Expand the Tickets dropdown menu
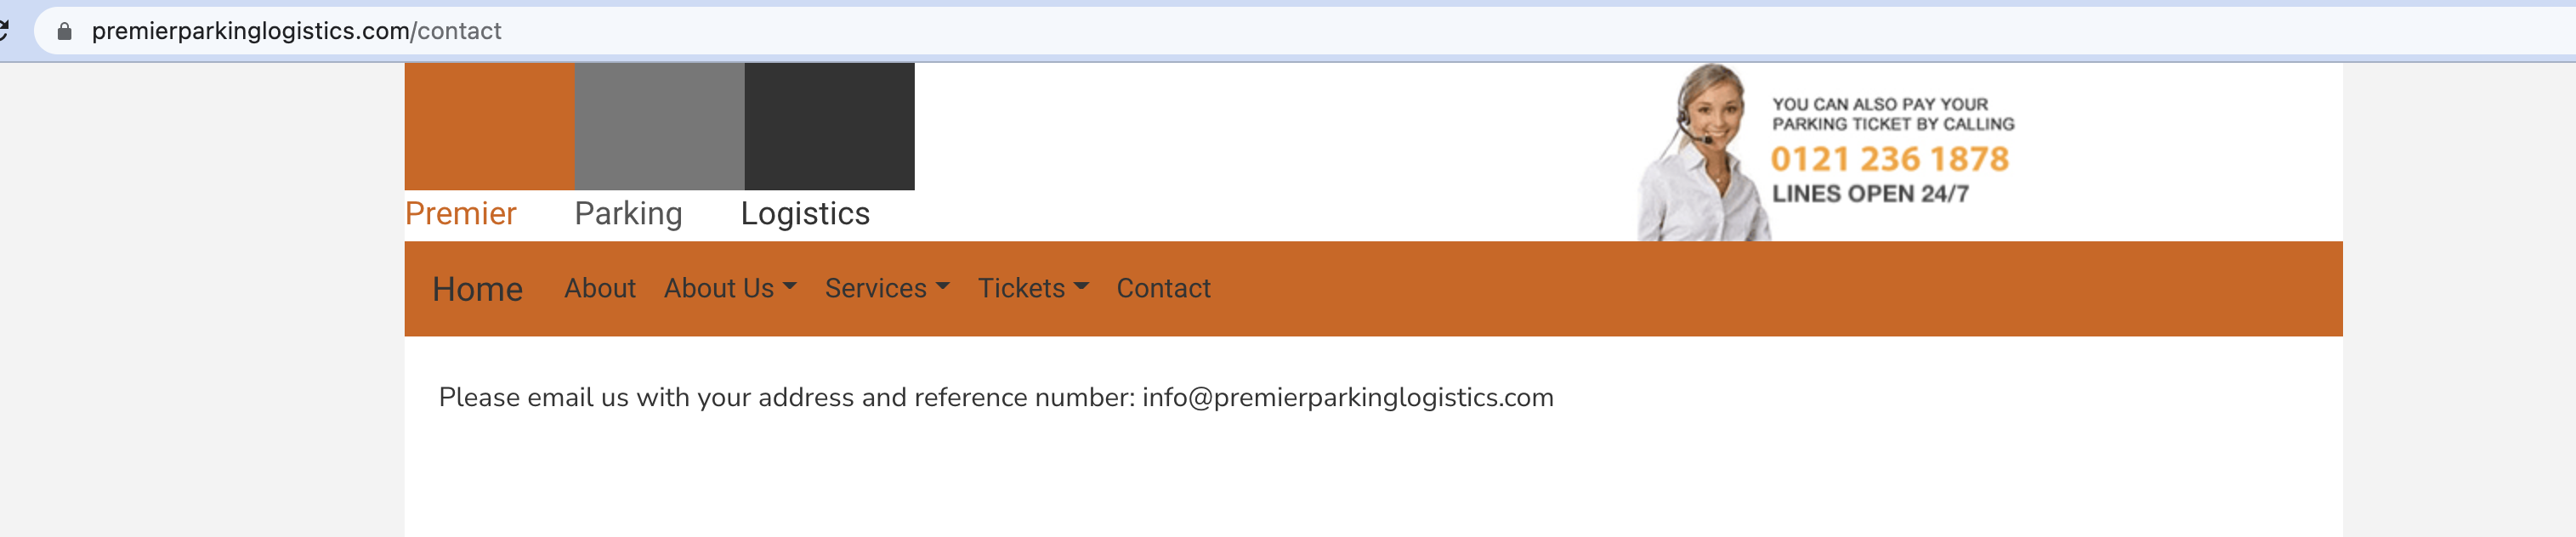Image resolution: width=2576 pixels, height=537 pixels. click(x=1033, y=288)
